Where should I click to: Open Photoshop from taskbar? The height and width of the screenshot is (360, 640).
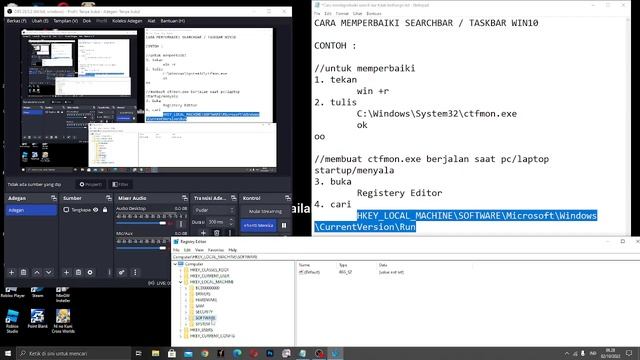270,353
